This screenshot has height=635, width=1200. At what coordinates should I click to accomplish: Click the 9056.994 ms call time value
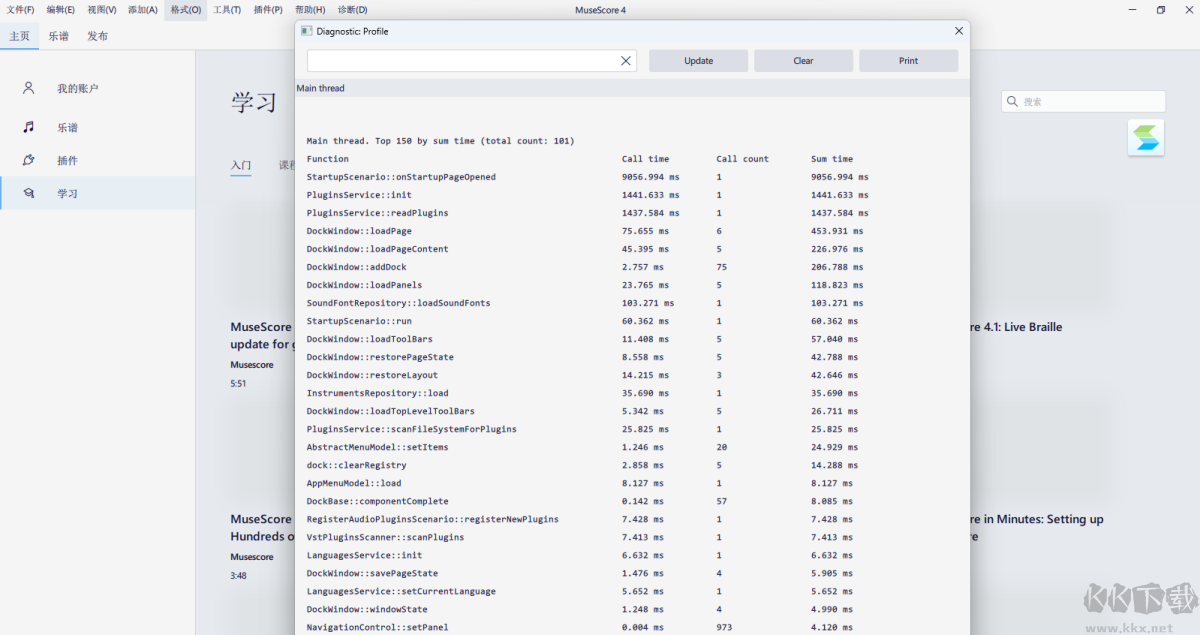tap(650, 177)
